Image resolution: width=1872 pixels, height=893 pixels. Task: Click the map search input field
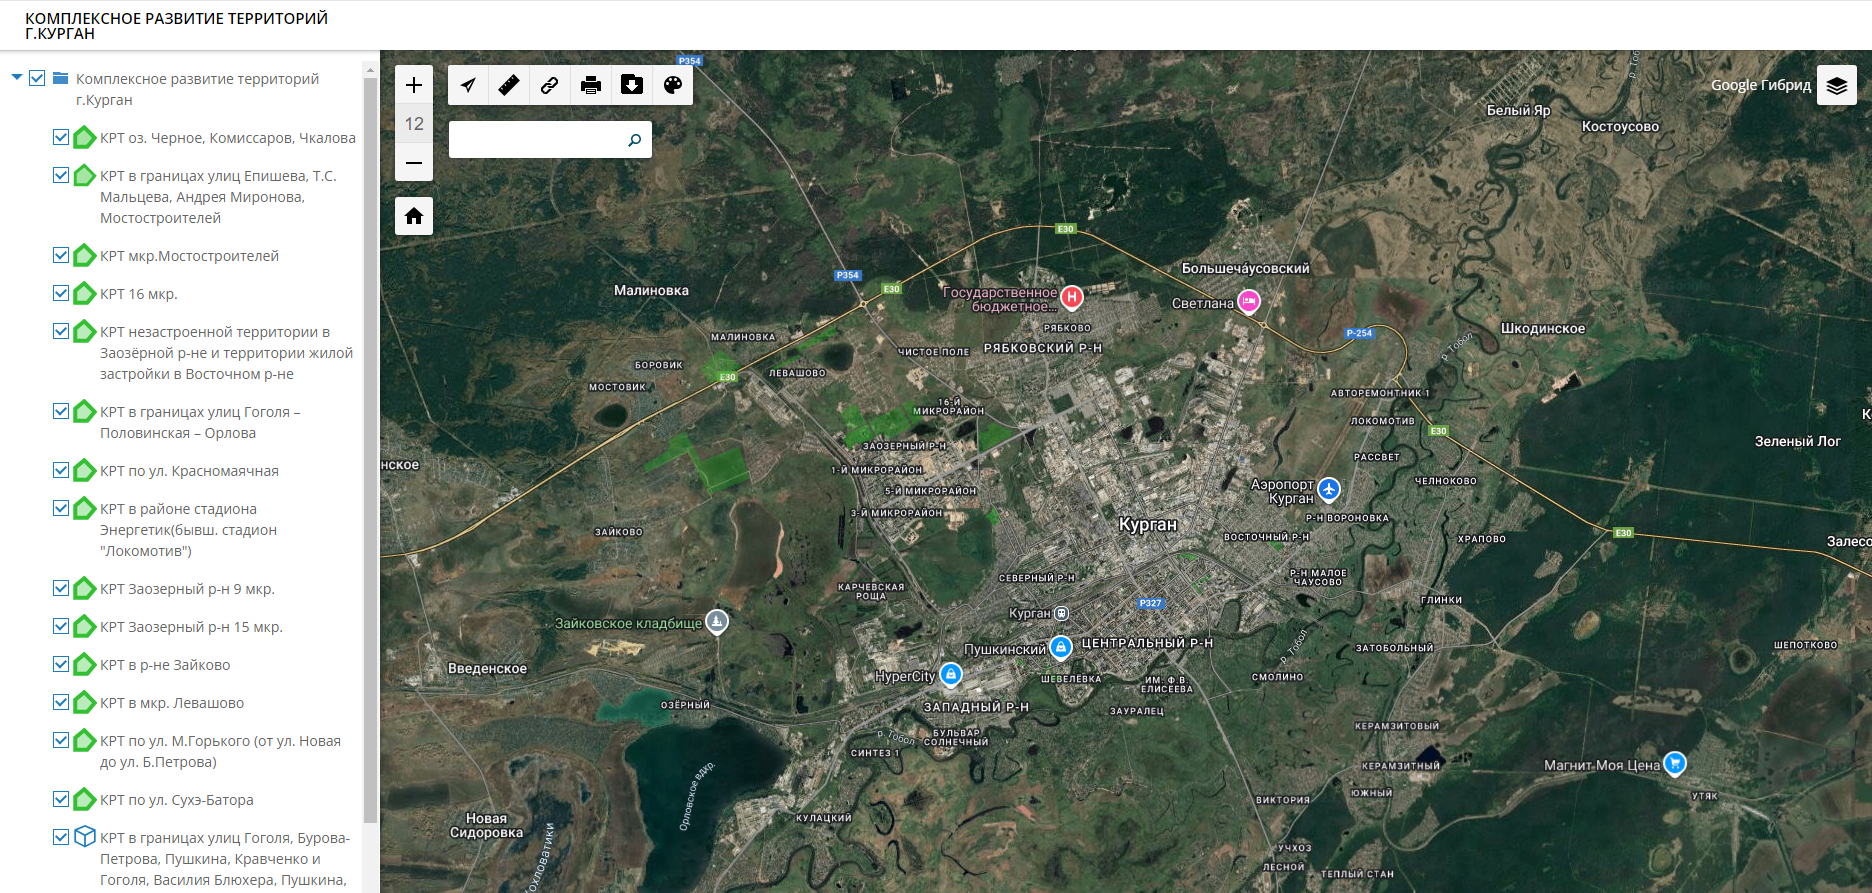[x=537, y=140]
